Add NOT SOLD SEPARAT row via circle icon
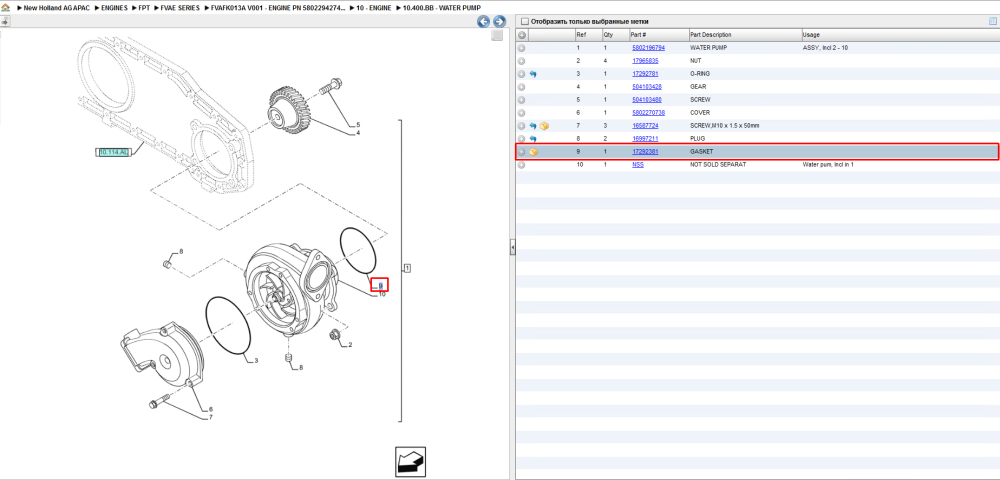1000x480 pixels. (521, 165)
